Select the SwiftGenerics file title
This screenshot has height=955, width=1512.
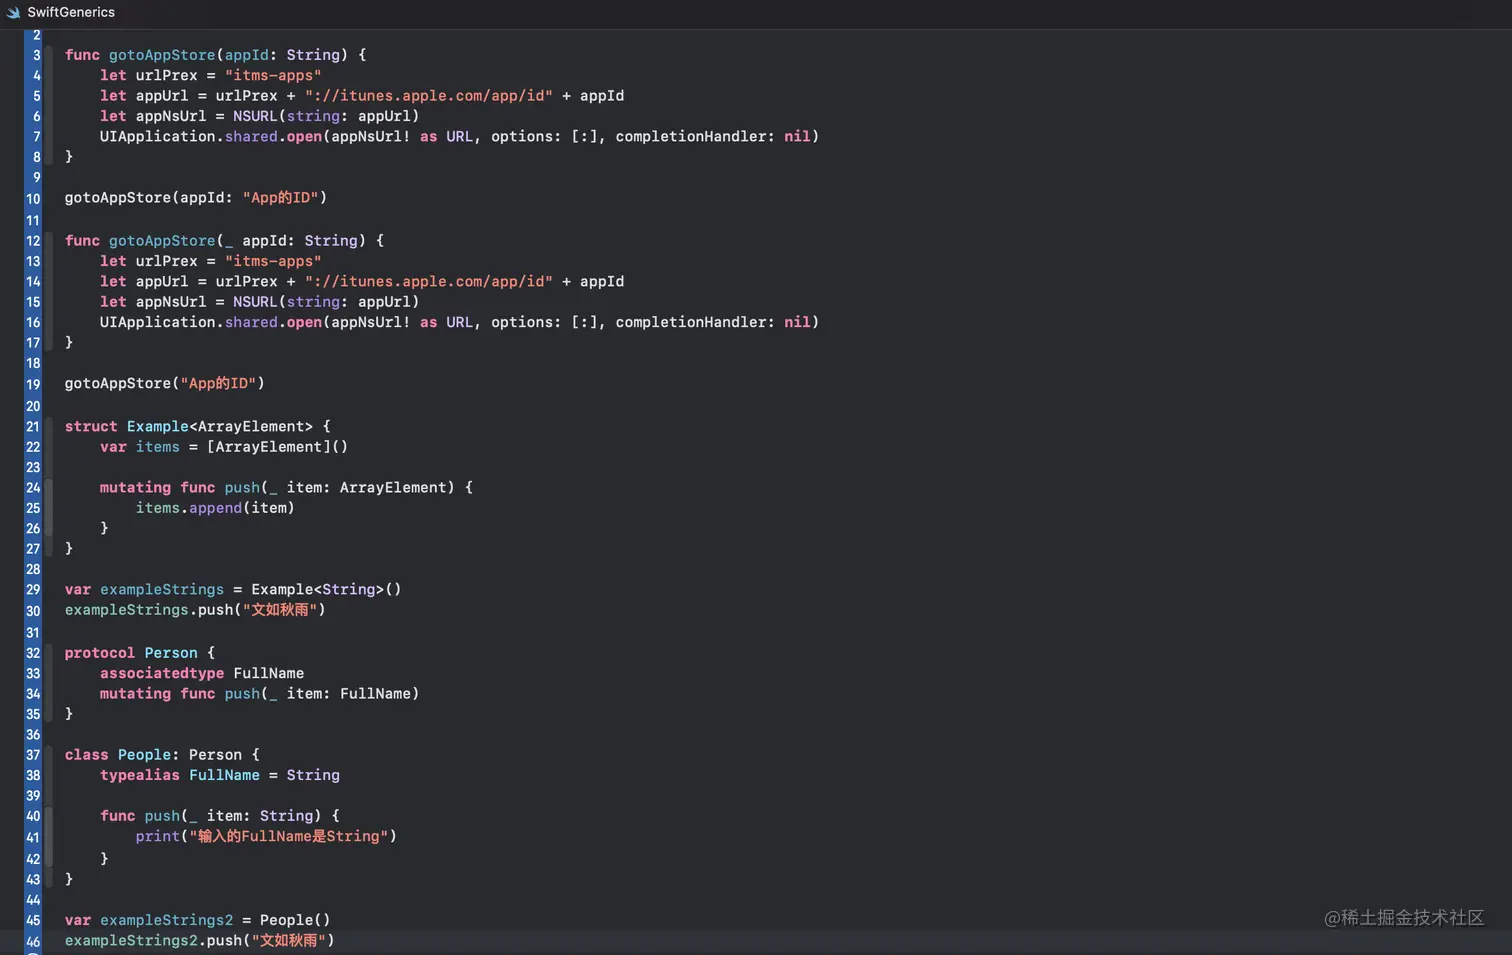(x=71, y=12)
